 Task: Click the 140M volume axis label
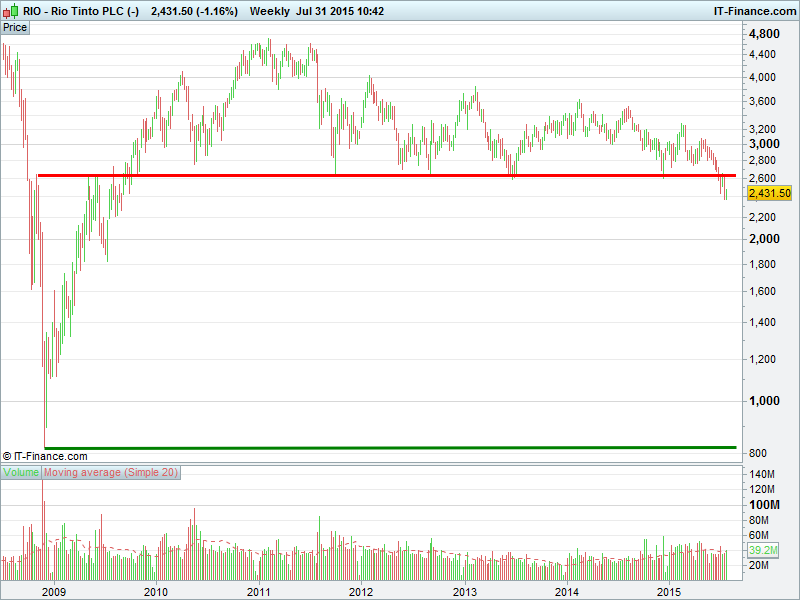(x=762, y=474)
